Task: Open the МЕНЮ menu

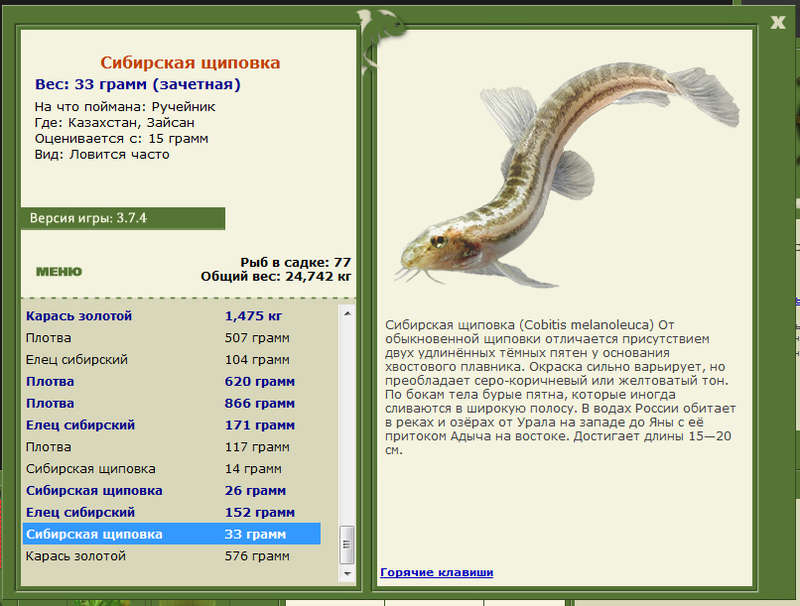Action: click(x=59, y=271)
